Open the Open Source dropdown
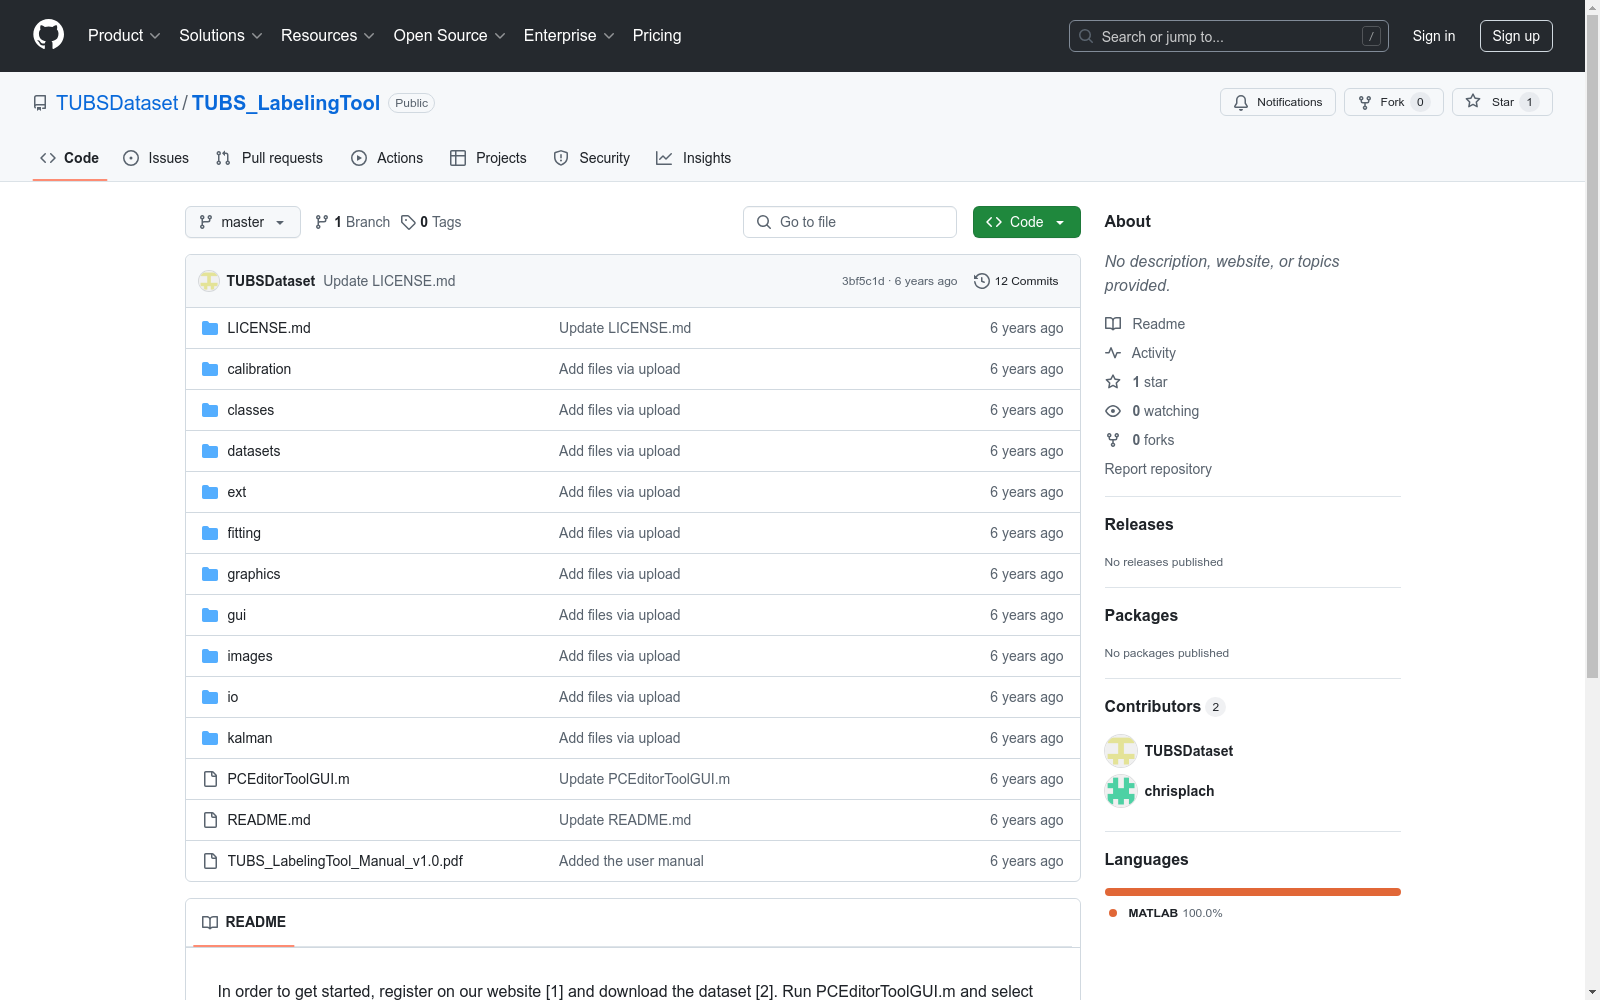Screen dimensions: 1600x1000 (x=450, y=36)
